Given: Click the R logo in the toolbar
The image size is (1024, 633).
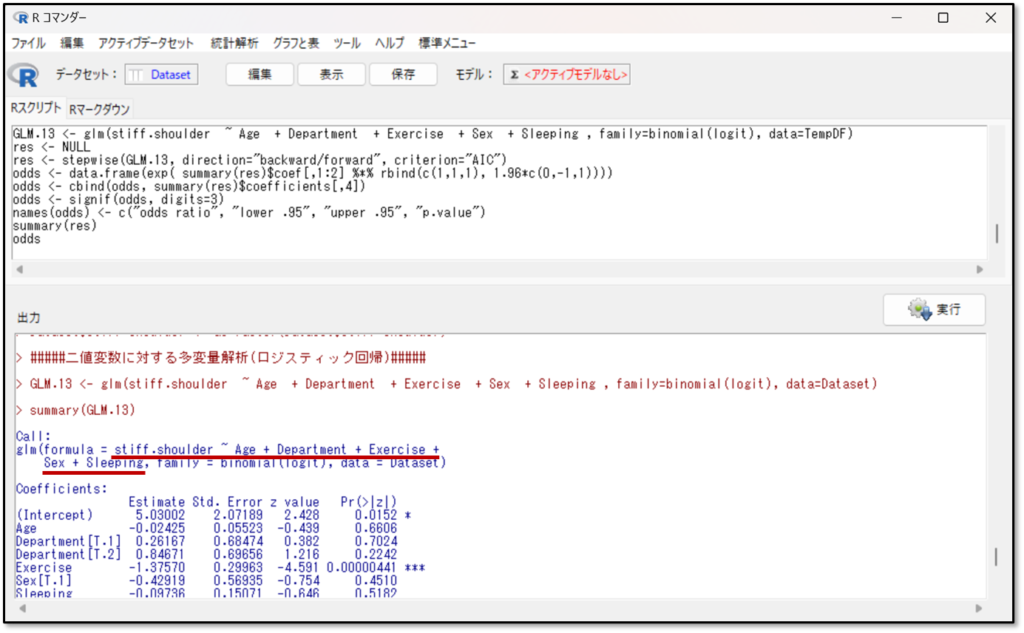Looking at the screenshot, I should coord(23,75).
